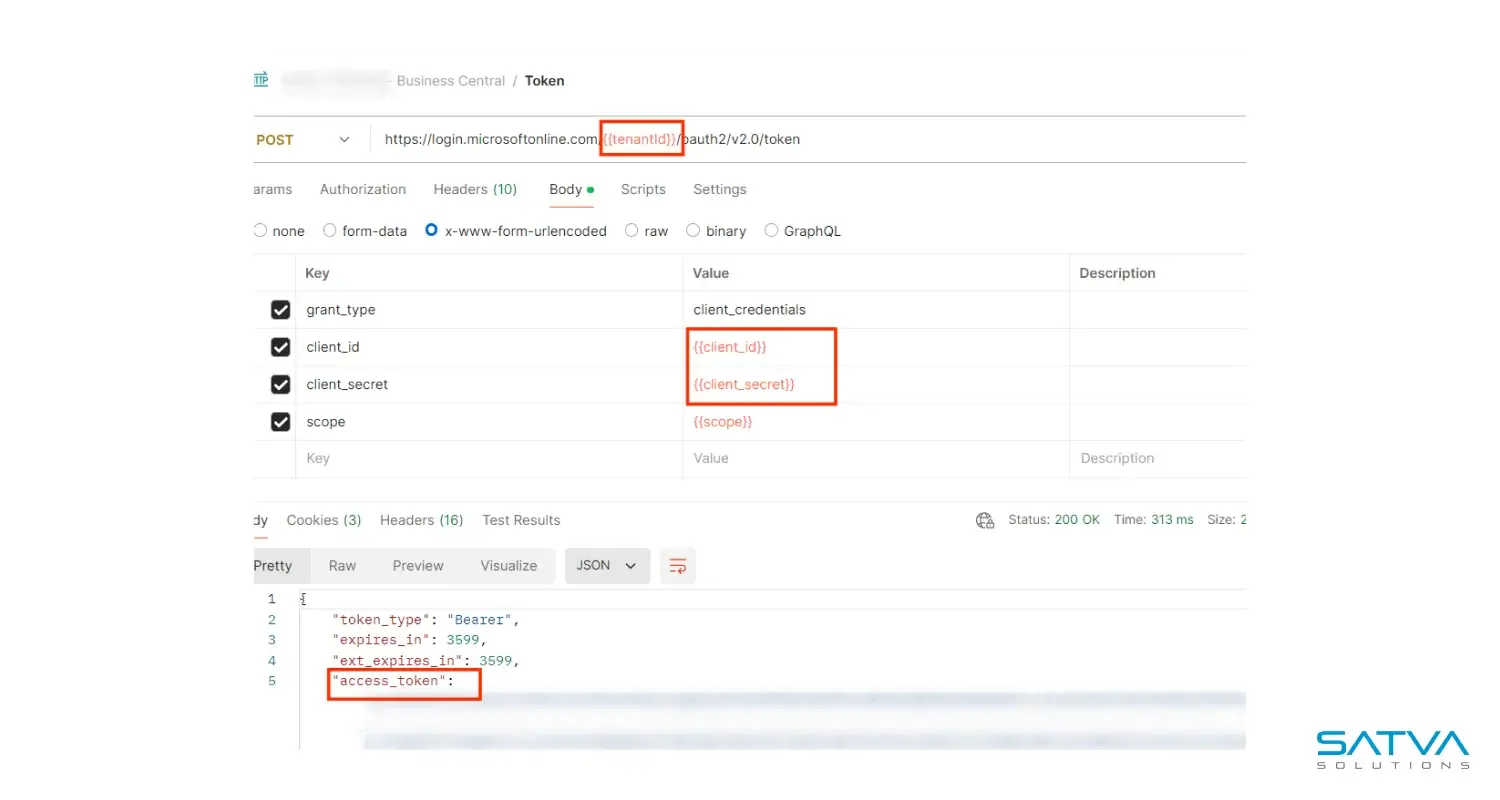Click the Status: 200 OK indicator
The image size is (1500, 800).
tap(1054, 520)
